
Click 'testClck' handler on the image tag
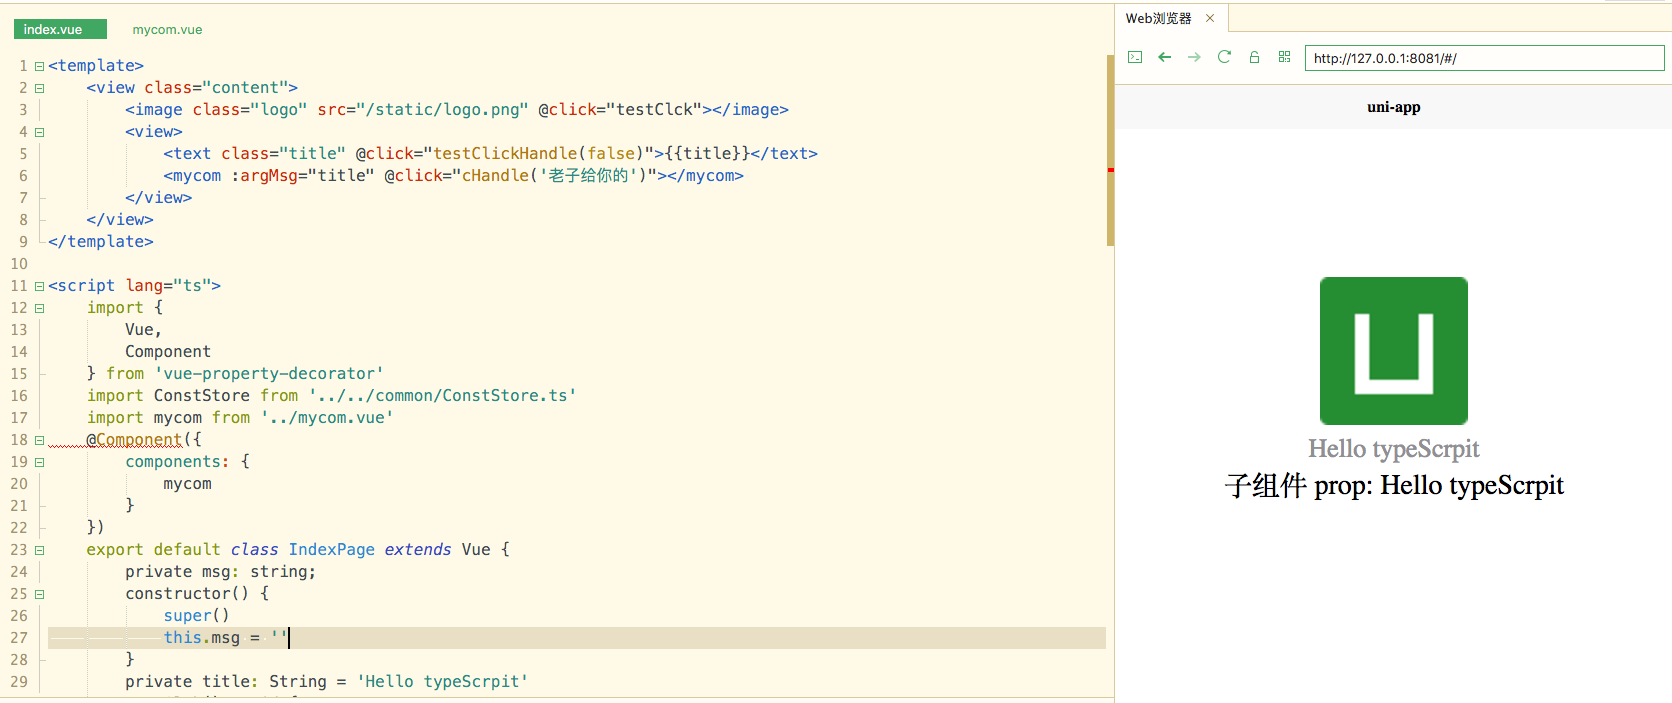[655, 109]
